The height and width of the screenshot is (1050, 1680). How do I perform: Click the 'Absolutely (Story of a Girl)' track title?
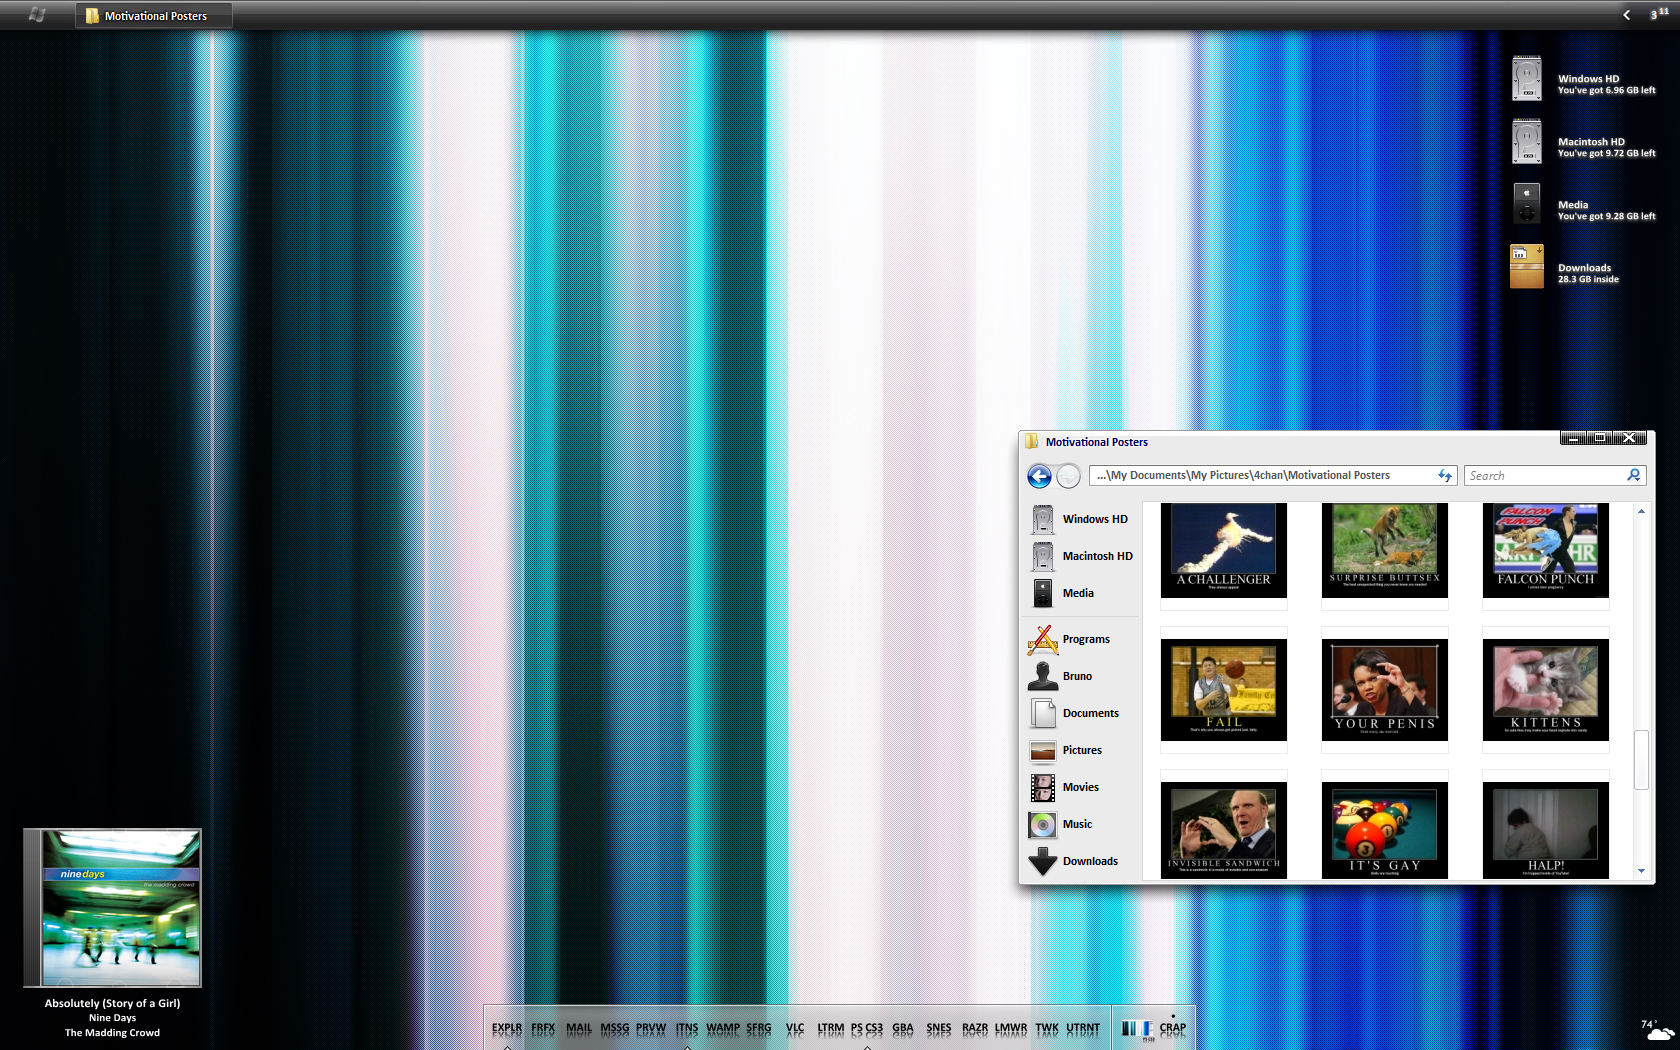point(113,1003)
